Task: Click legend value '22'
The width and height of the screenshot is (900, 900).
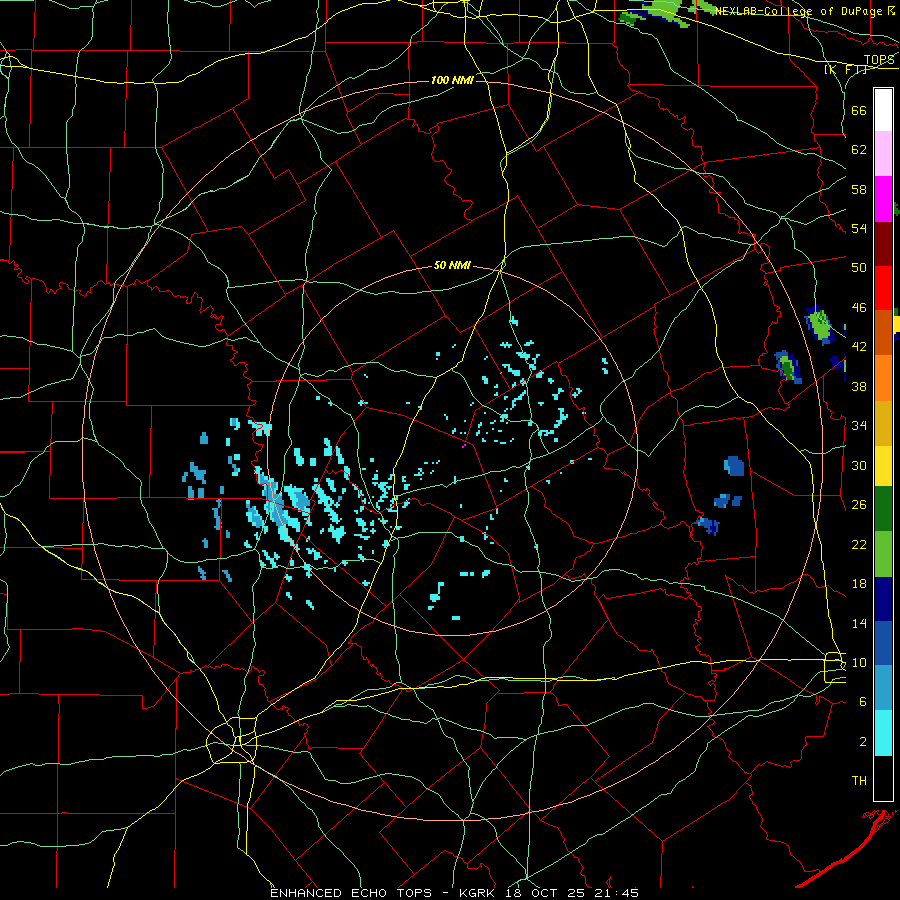Action: coord(859,544)
